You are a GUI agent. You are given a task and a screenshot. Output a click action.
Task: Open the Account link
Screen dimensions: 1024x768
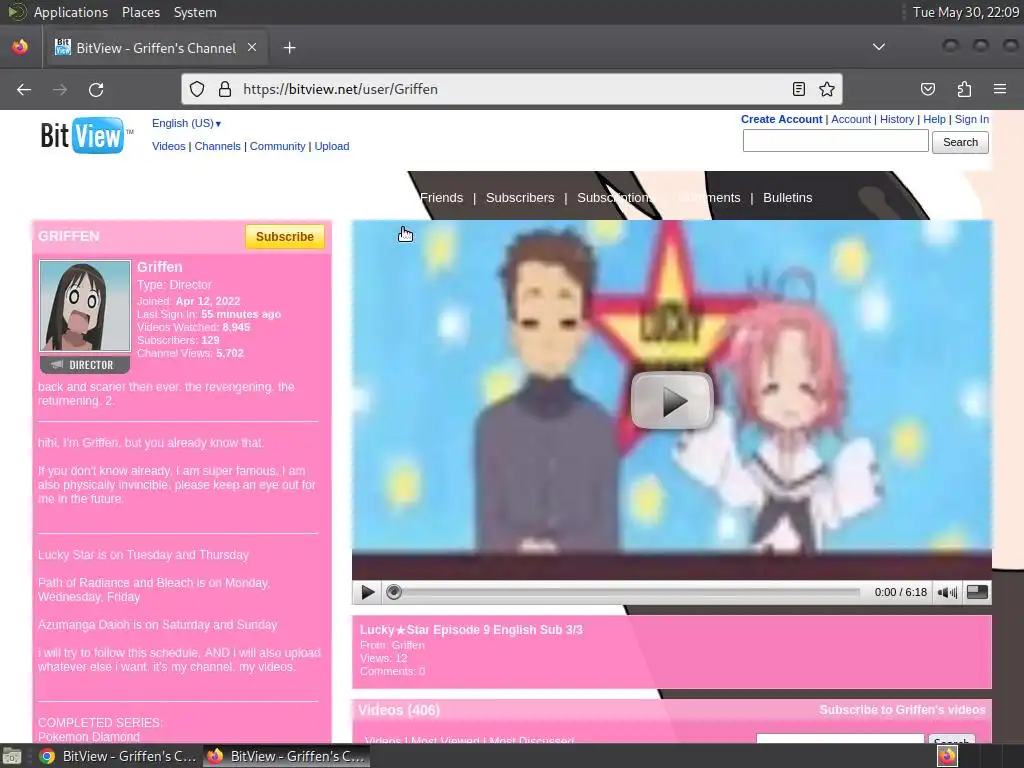851,119
